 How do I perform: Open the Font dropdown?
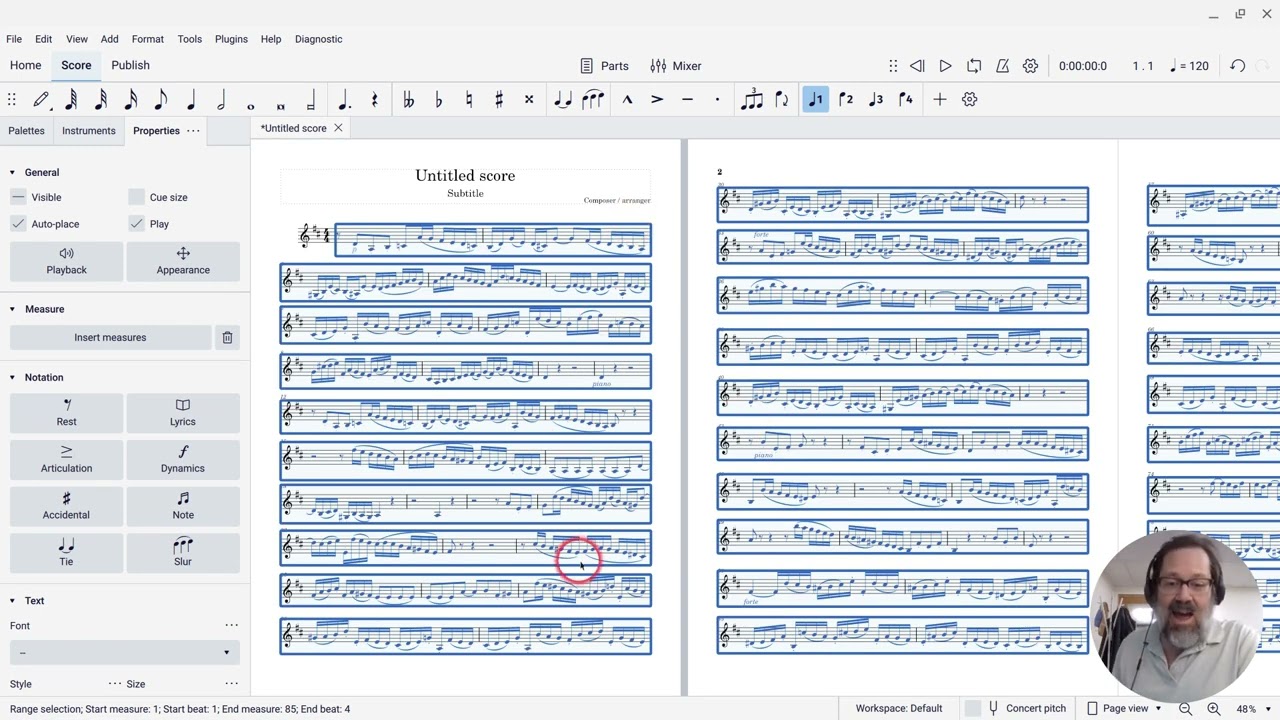(124, 653)
